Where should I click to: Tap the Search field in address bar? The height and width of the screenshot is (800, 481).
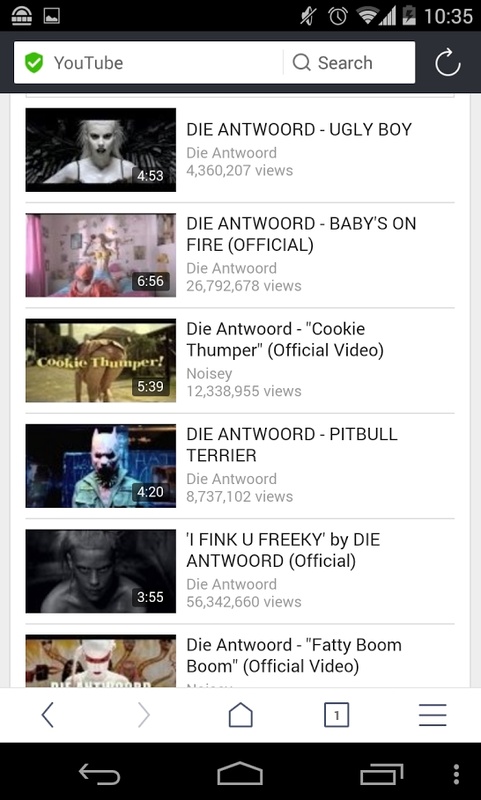point(349,63)
